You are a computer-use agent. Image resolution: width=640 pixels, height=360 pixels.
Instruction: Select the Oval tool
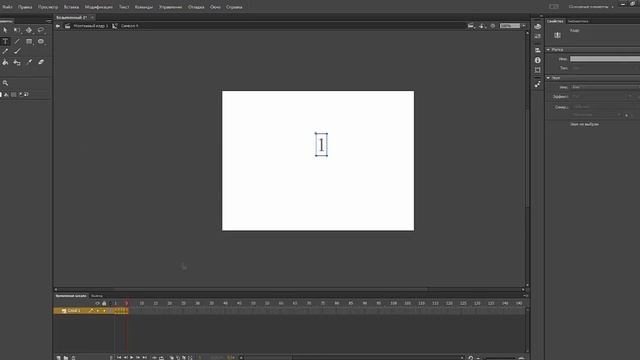[41, 41]
